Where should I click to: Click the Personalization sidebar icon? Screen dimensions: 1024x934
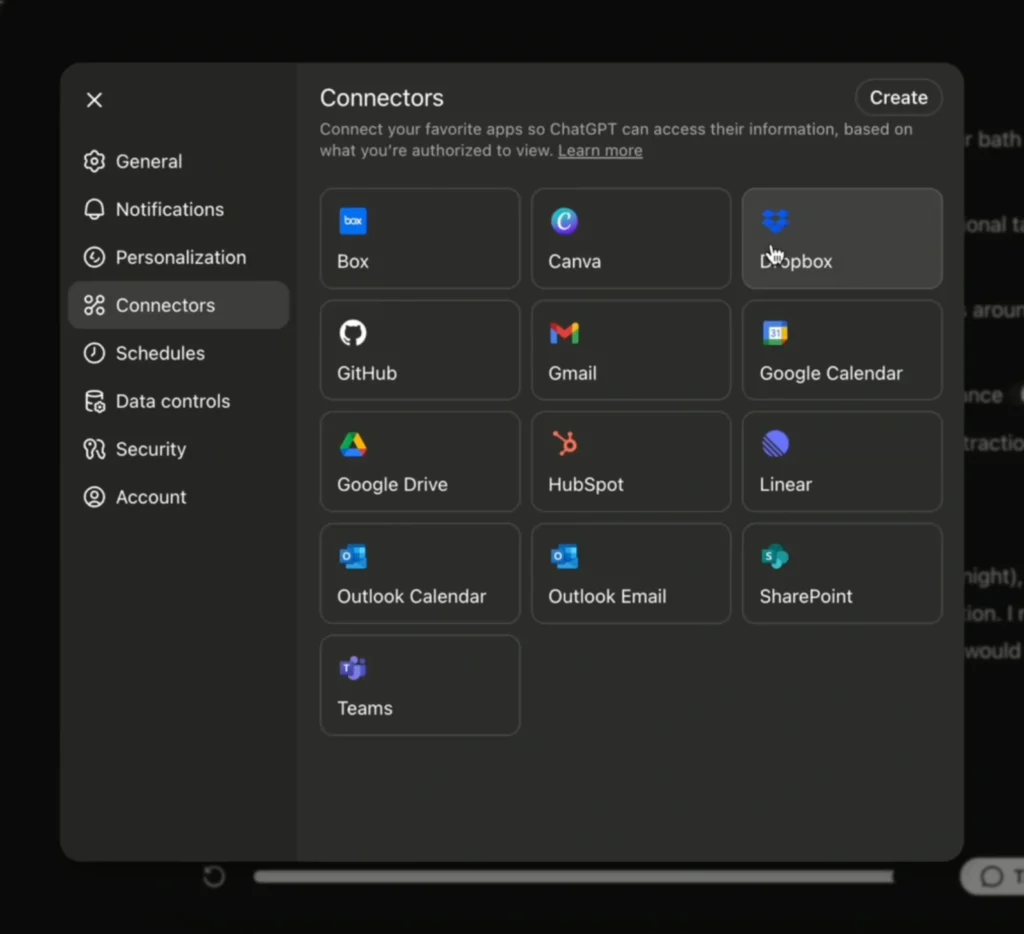coord(94,257)
